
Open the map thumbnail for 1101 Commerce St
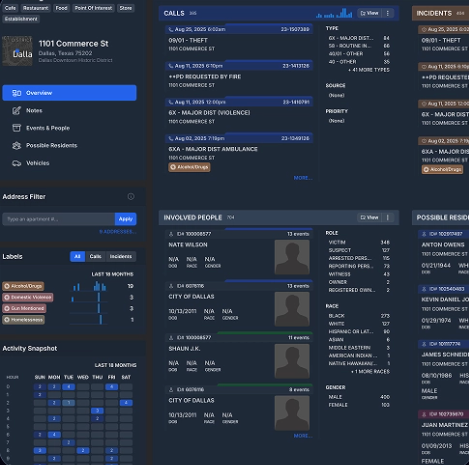[17, 51]
